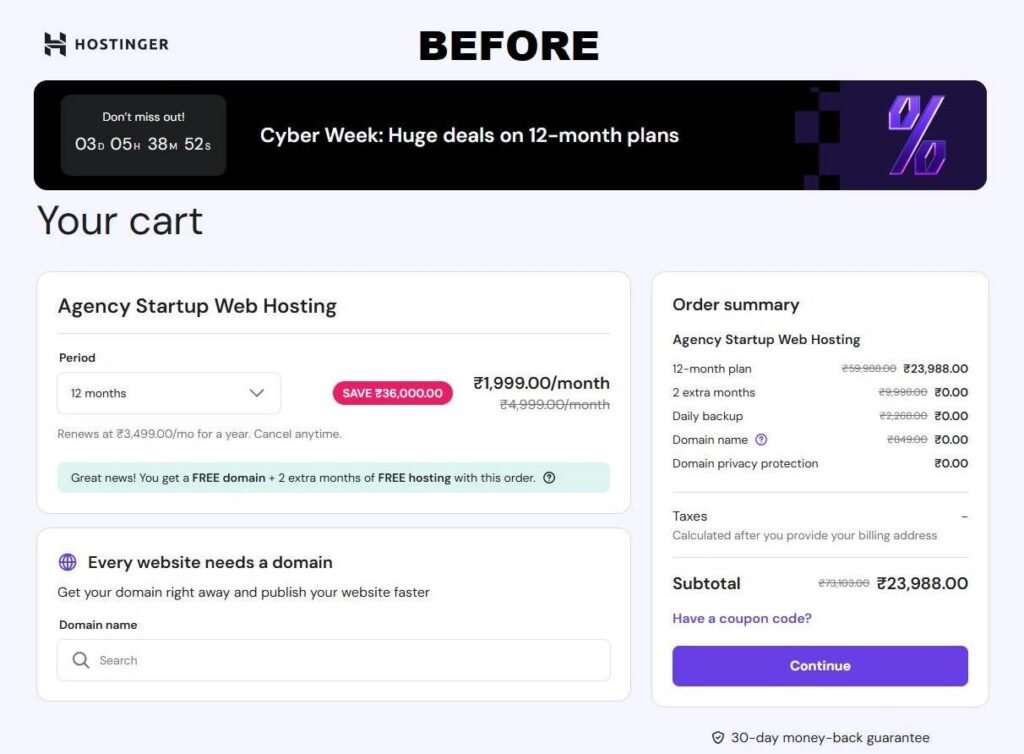The width and height of the screenshot is (1024, 754).
Task: Click the Continue button
Action: [820, 666]
